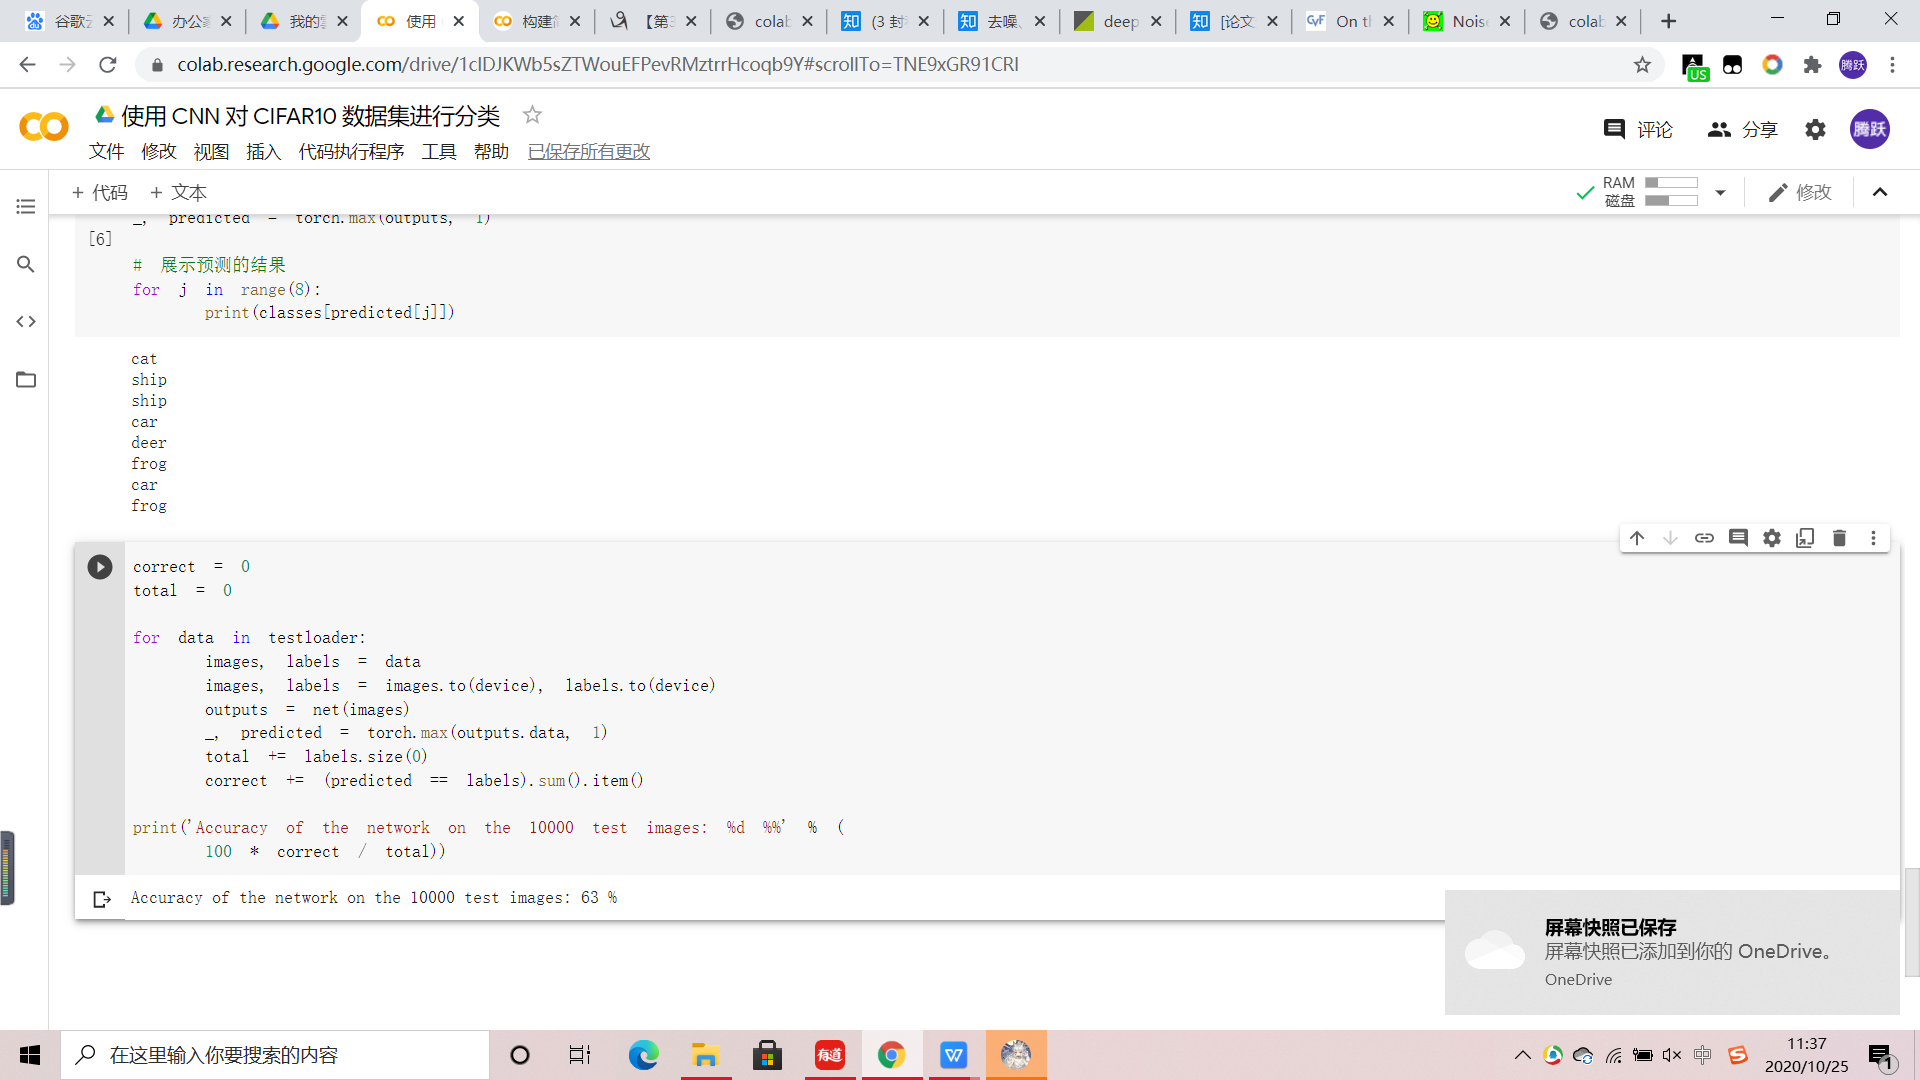The height and width of the screenshot is (1080, 1920).
Task: Star the notebook title
Action: coord(532,115)
